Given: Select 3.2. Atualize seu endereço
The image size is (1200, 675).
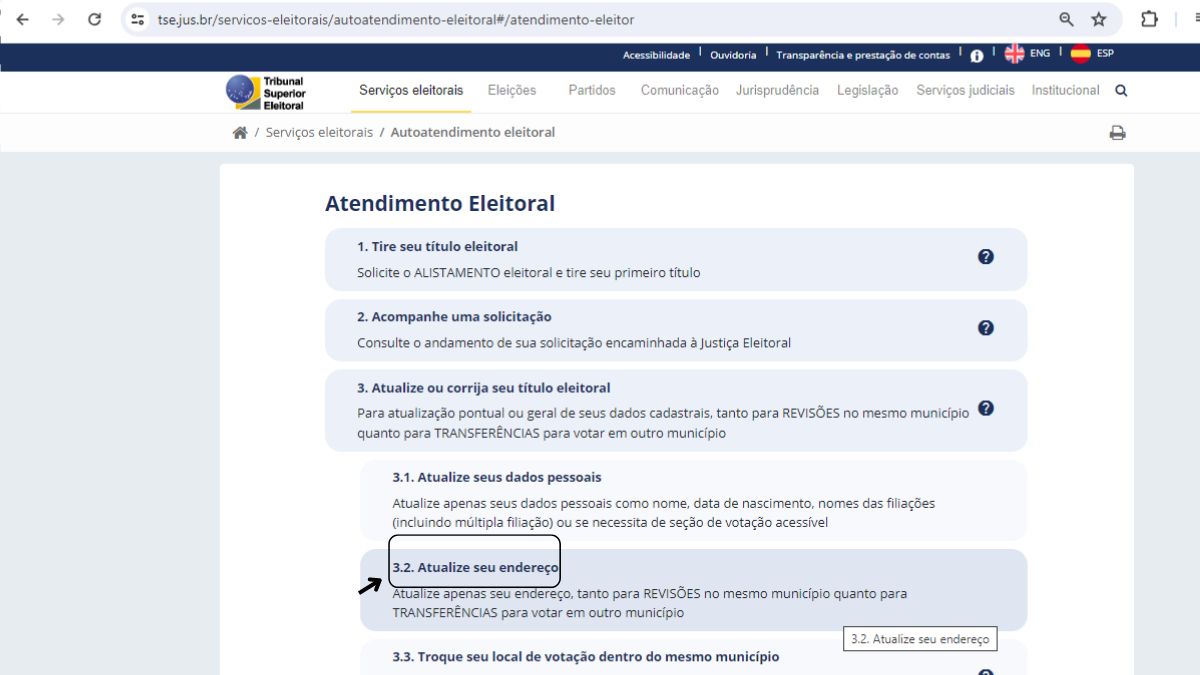Looking at the screenshot, I should 693,590.
